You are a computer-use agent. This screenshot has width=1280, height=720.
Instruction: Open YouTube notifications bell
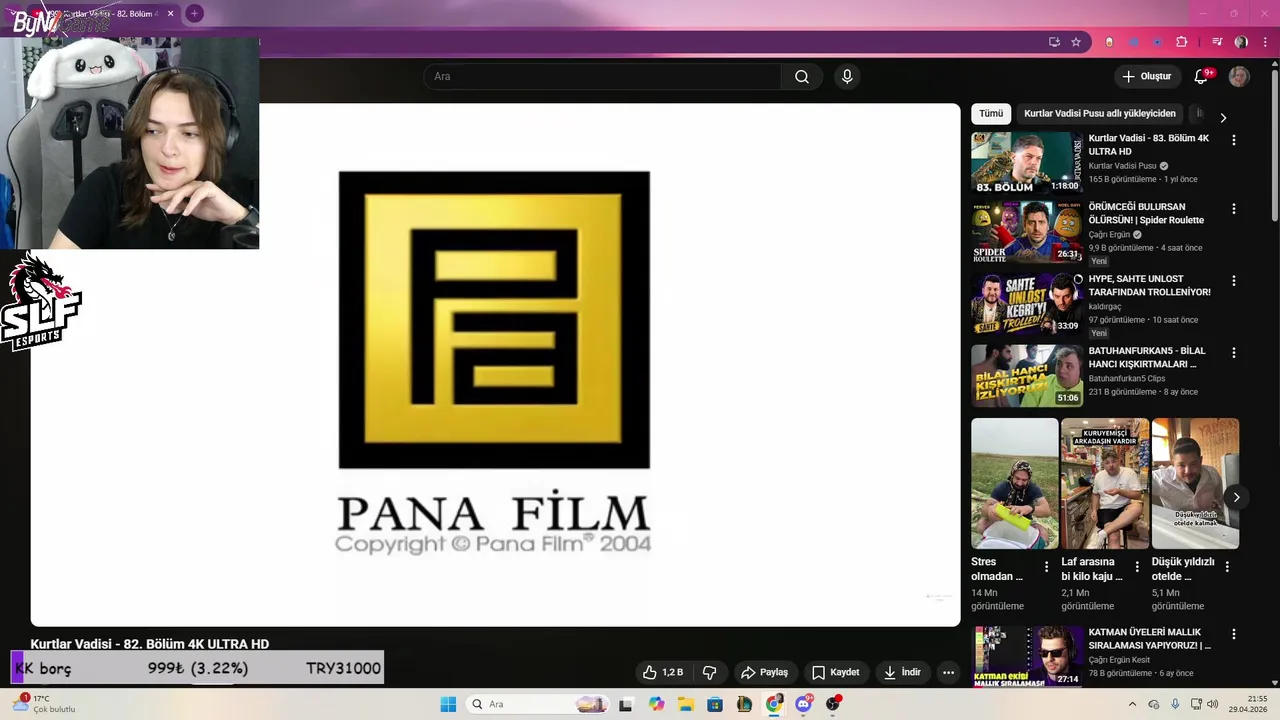1201,77
